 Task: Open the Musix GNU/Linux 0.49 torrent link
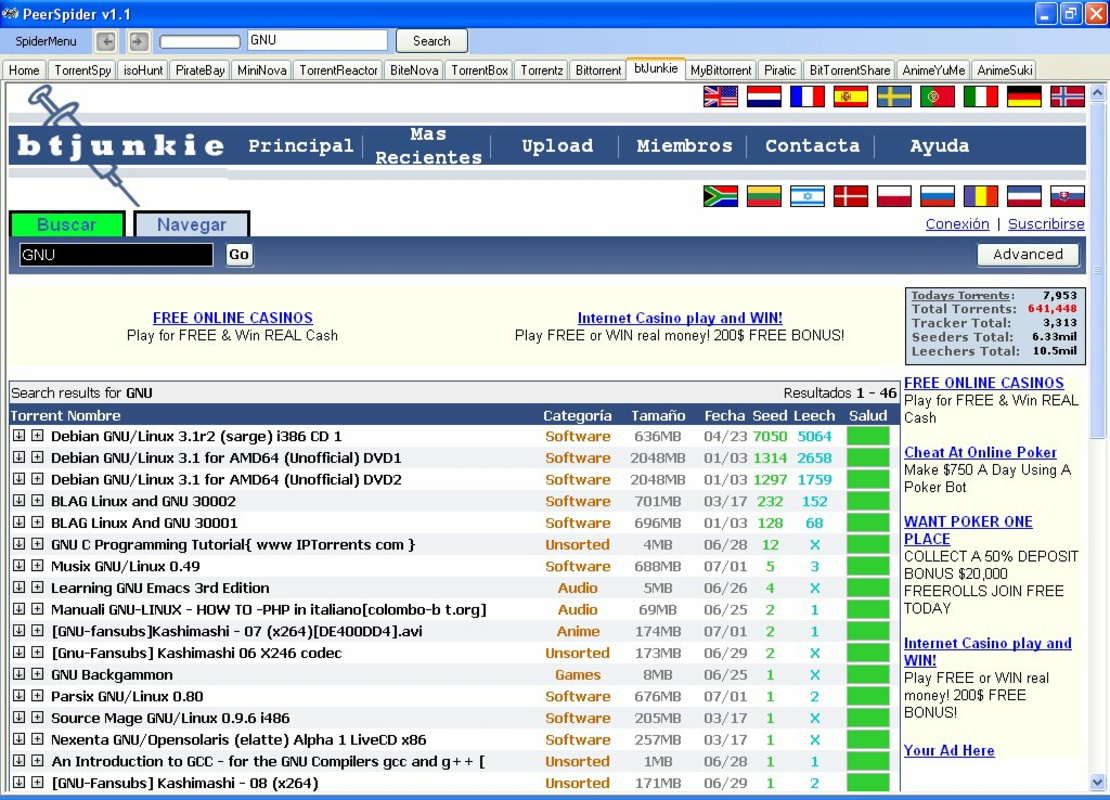point(125,566)
